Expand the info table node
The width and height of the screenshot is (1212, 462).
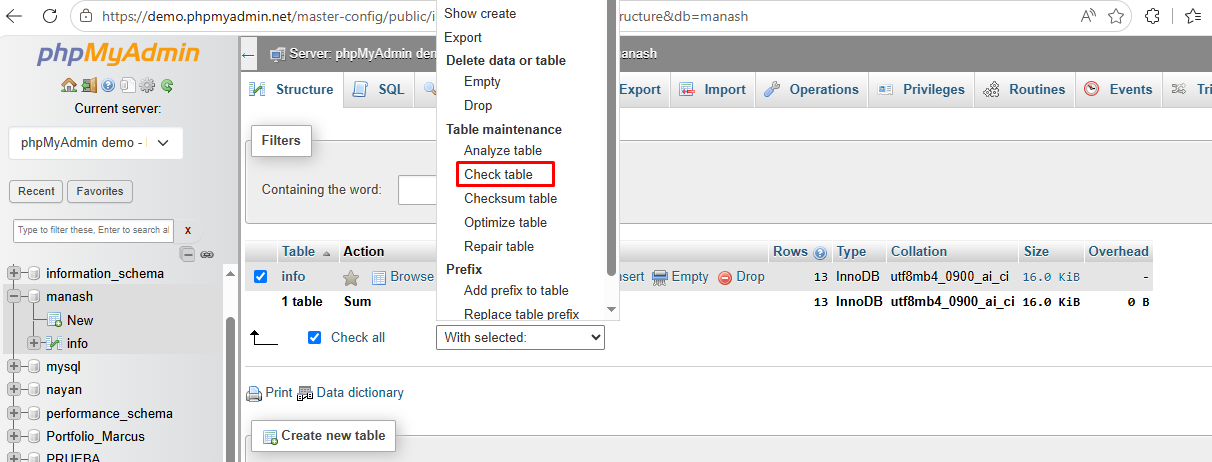tap(34, 343)
